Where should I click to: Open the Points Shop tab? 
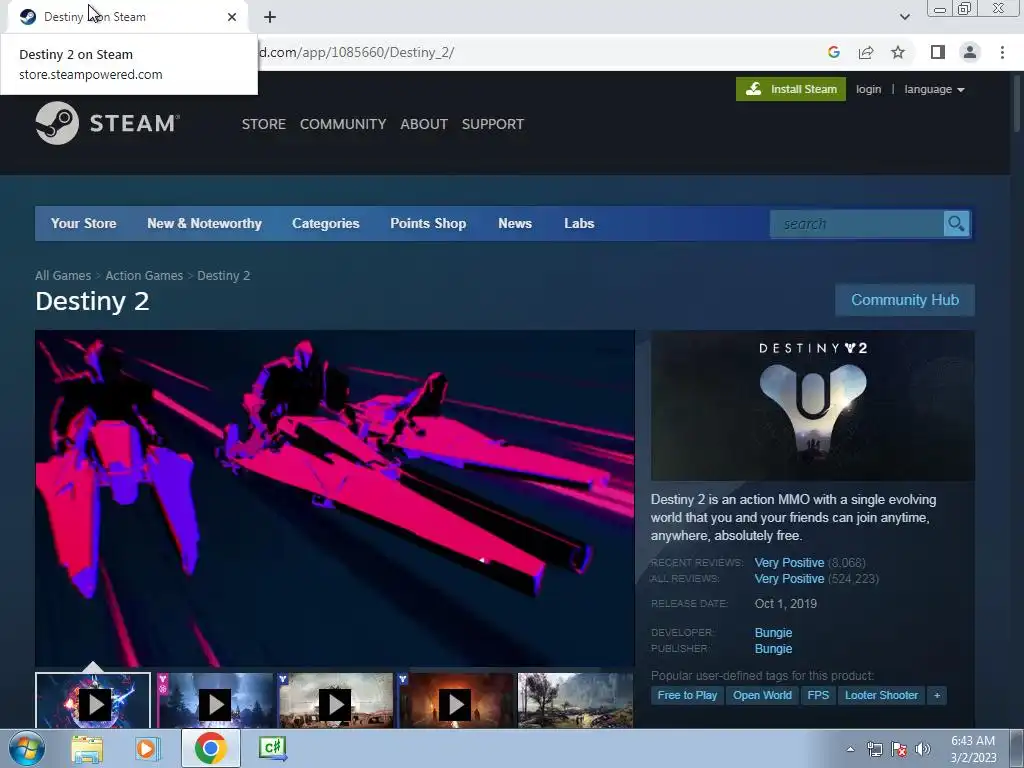pos(428,223)
